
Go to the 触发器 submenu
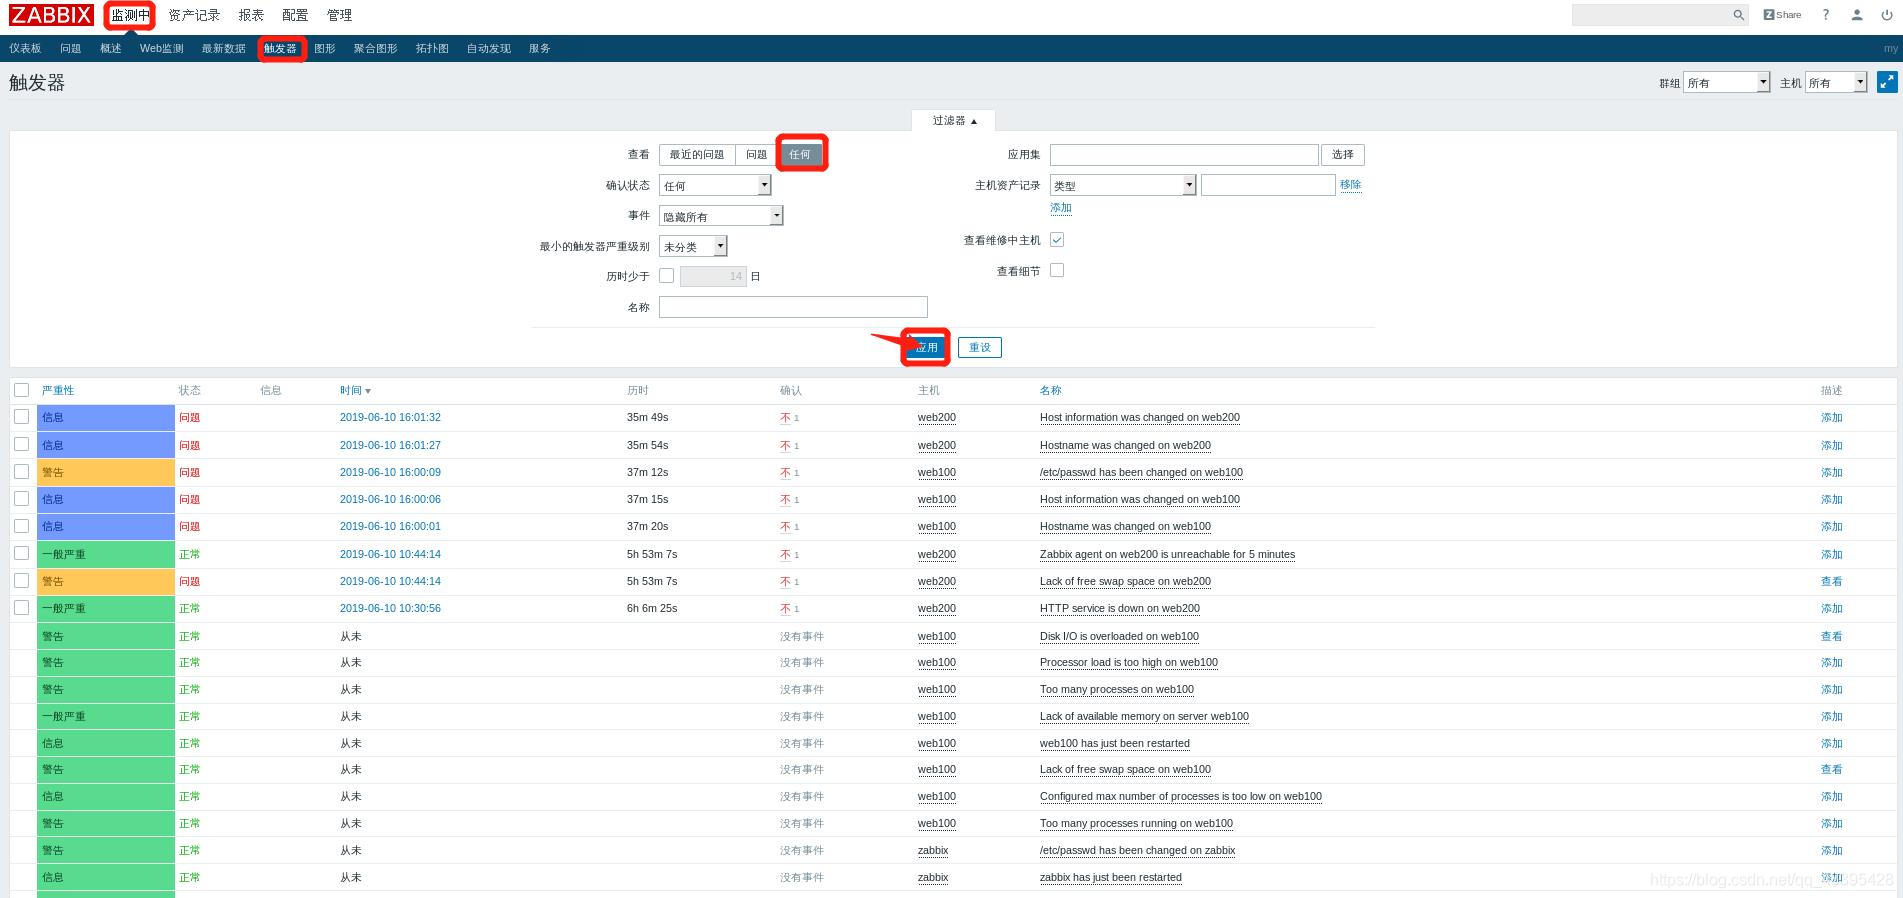pos(280,48)
